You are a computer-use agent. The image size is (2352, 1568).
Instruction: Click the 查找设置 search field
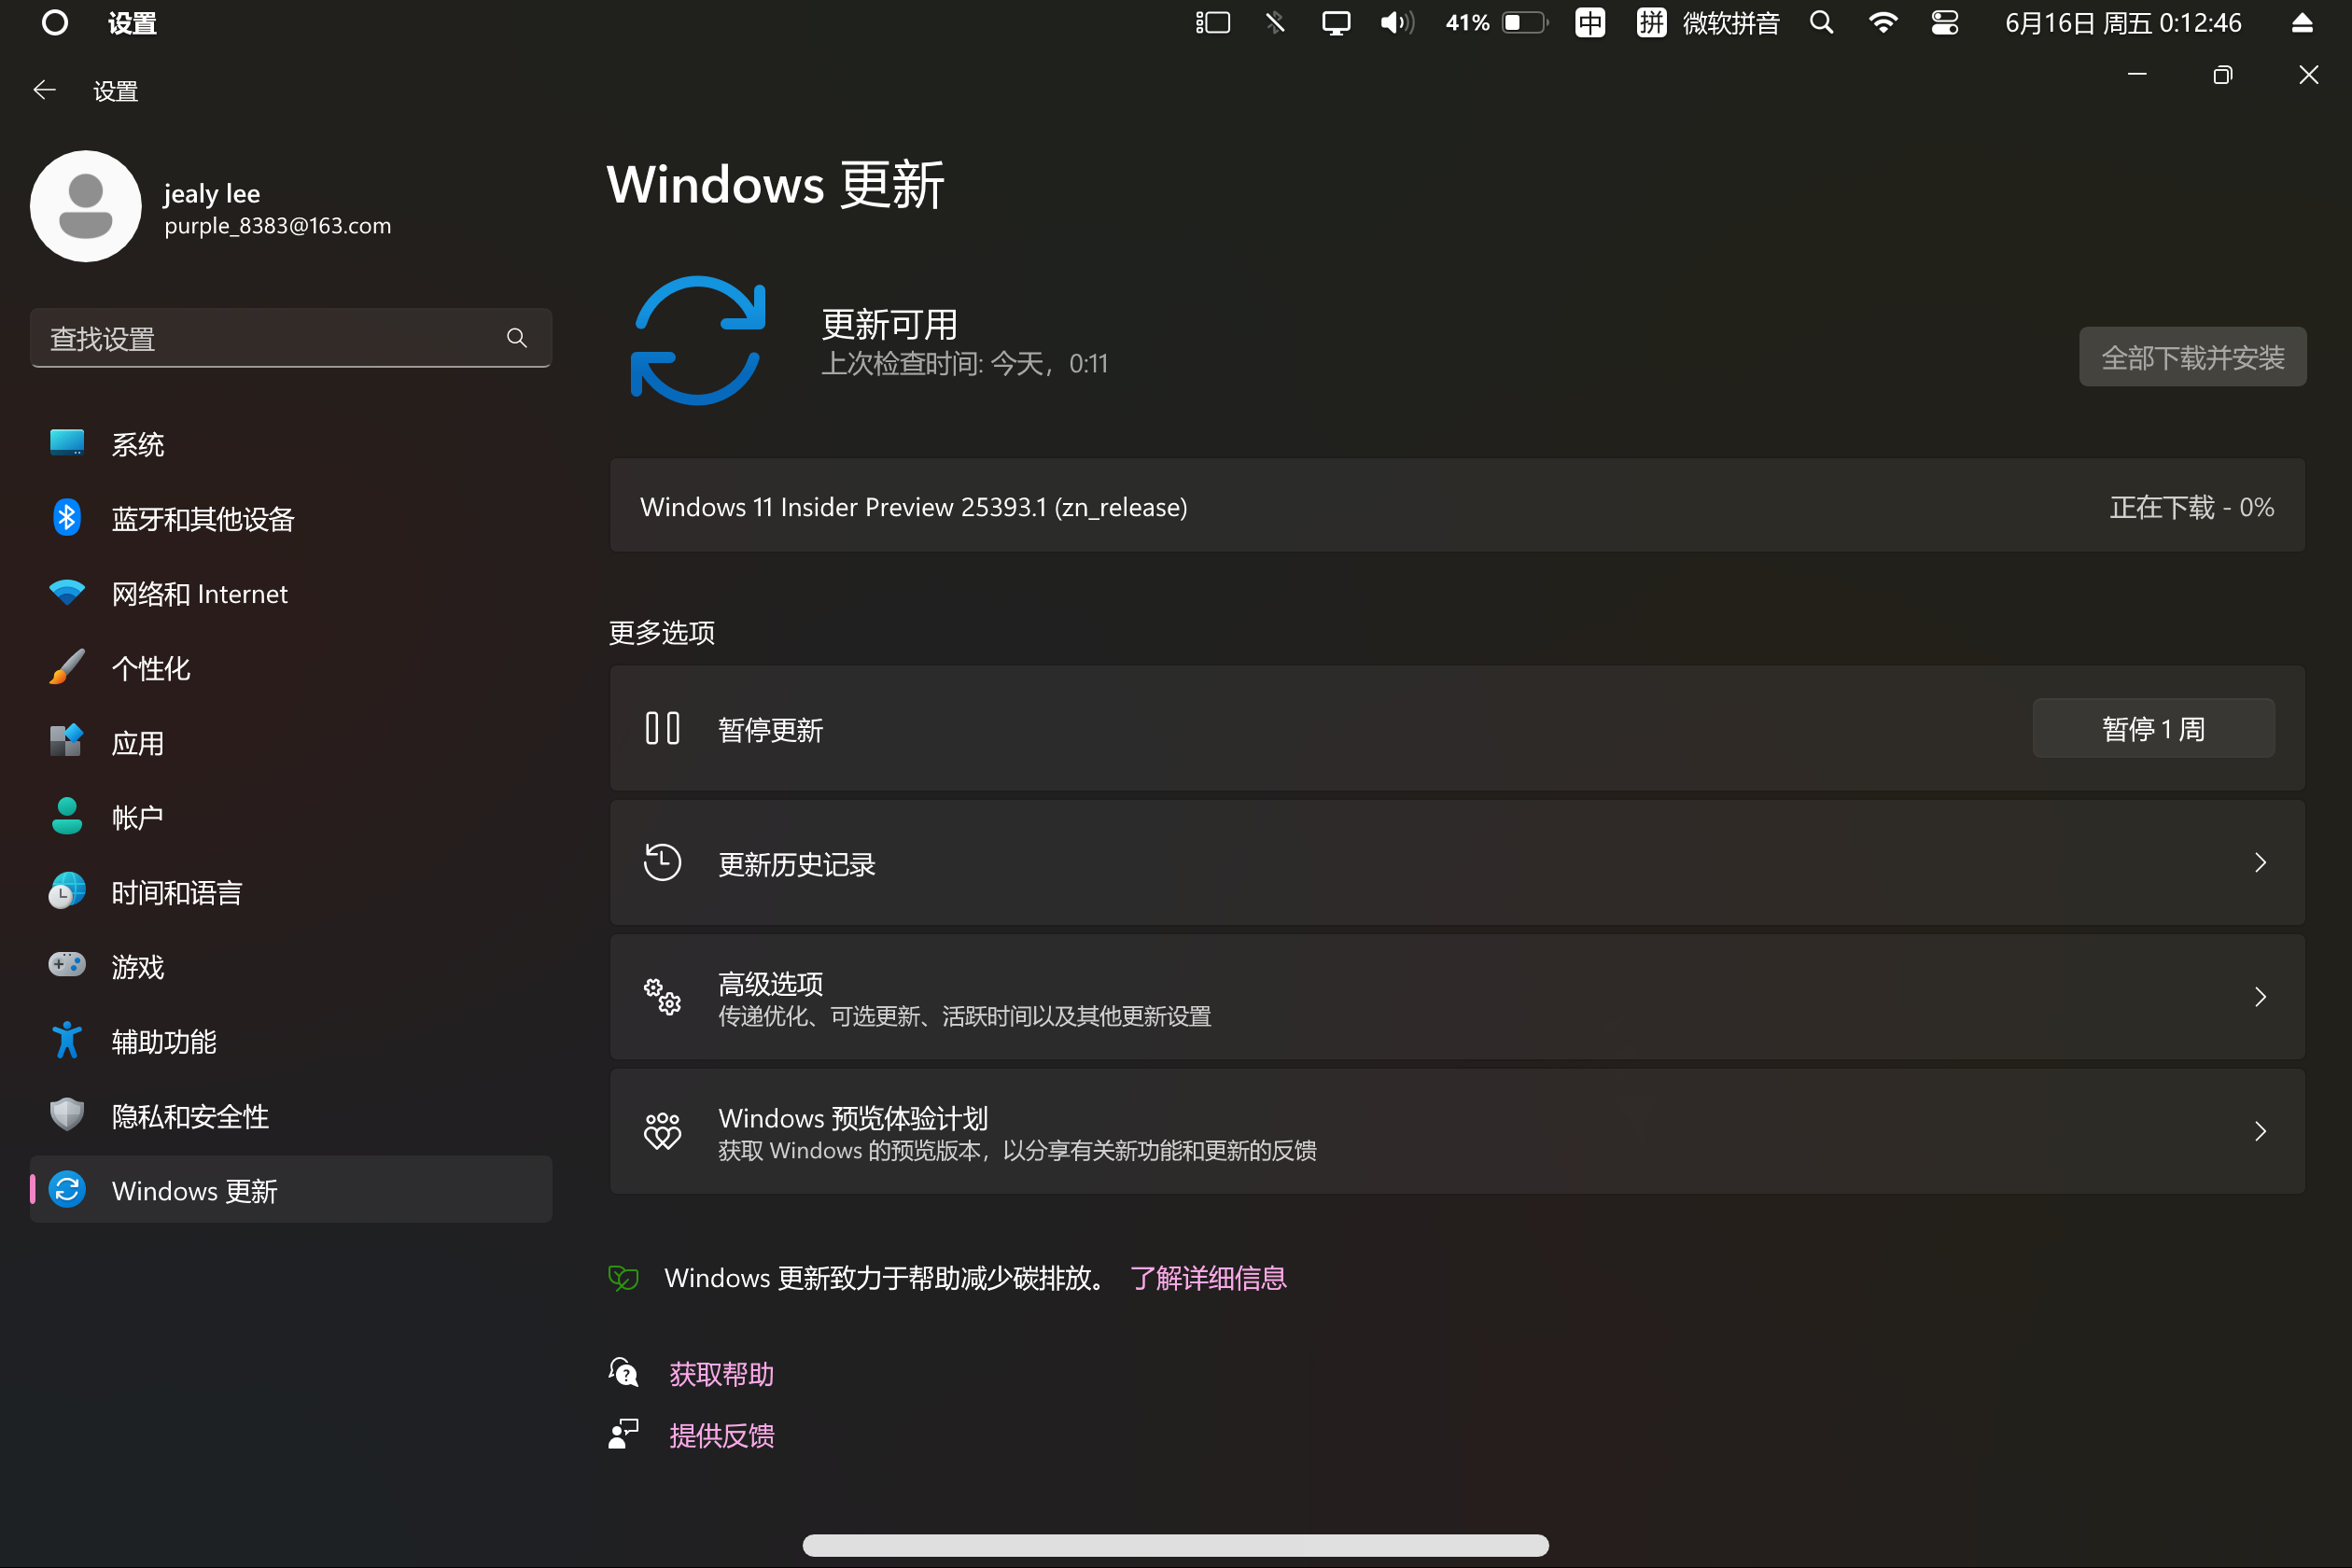(291, 338)
